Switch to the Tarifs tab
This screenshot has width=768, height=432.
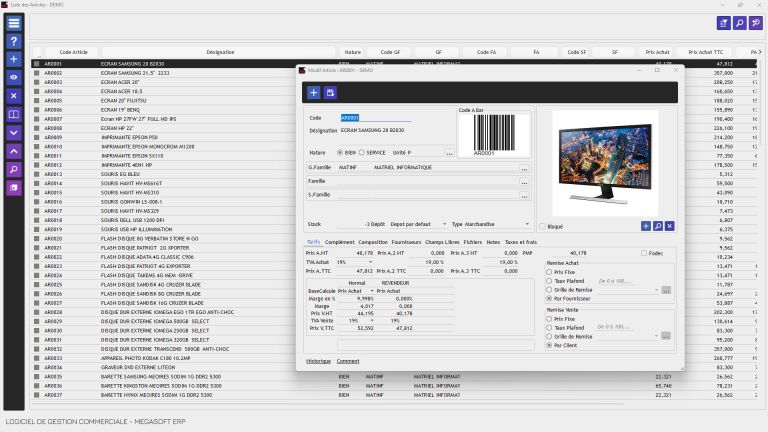pos(313,242)
